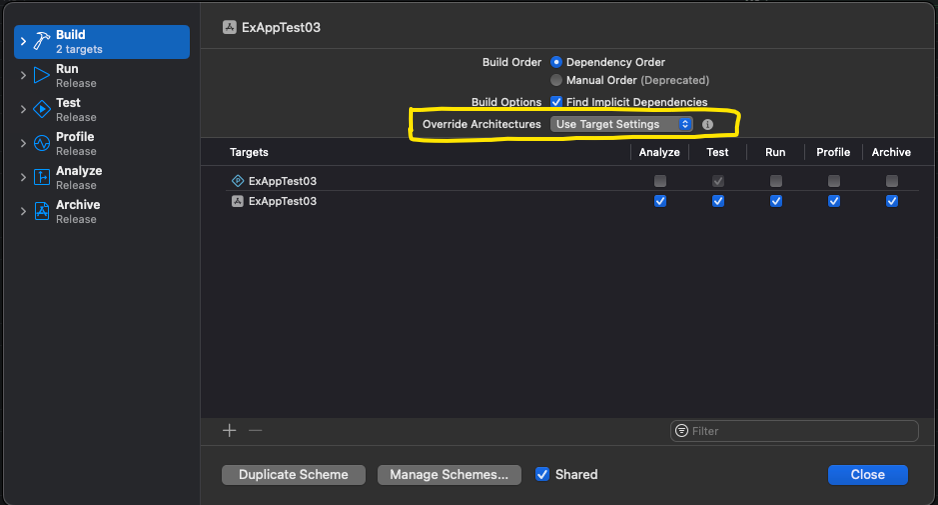Click the Test diamond icon in sidebar
Screen dimensions: 938x505
[x=41, y=110]
